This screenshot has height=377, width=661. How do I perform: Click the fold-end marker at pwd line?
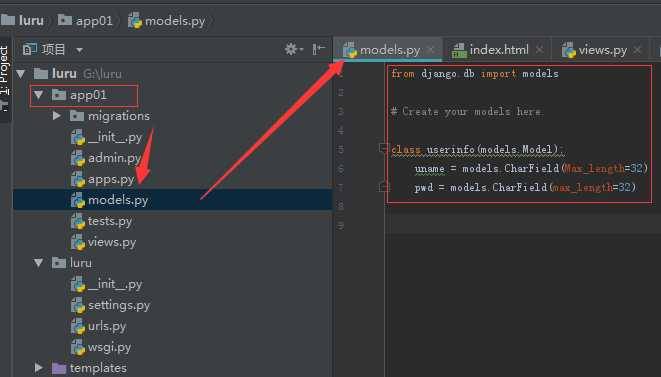pyautogui.click(x=384, y=186)
